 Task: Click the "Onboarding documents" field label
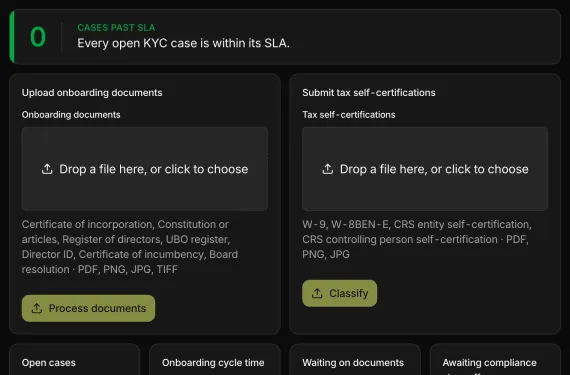pos(71,115)
